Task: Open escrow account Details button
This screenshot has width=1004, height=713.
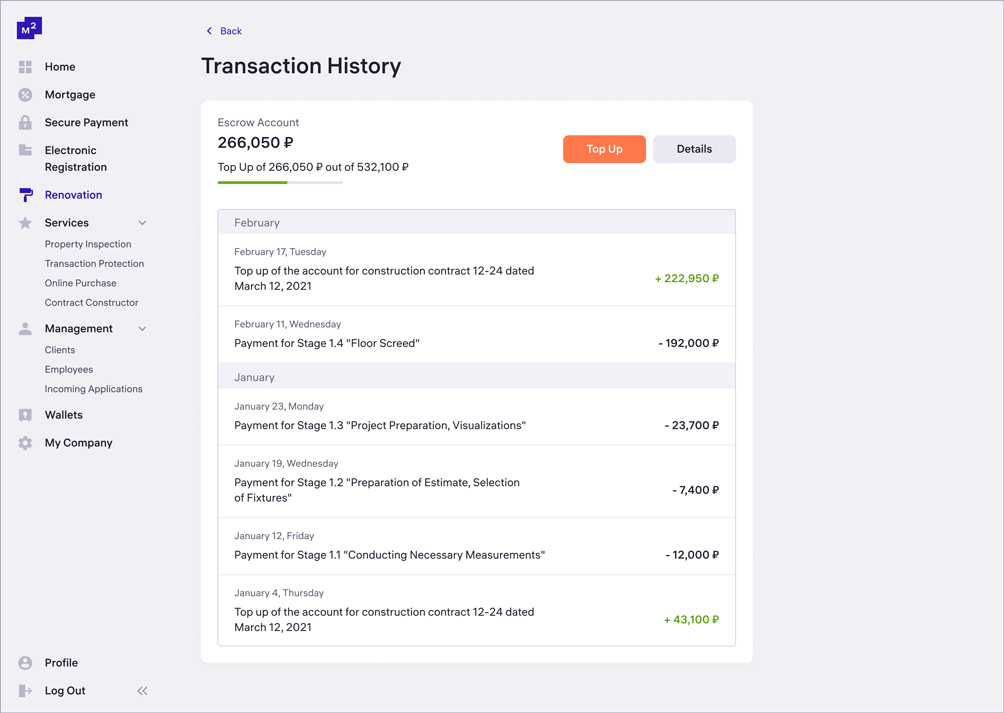Action: (694, 149)
